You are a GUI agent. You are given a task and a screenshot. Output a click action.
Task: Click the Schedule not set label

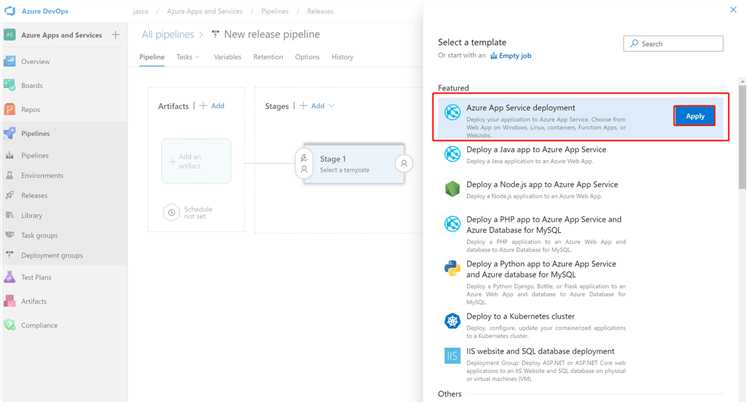[198, 212]
